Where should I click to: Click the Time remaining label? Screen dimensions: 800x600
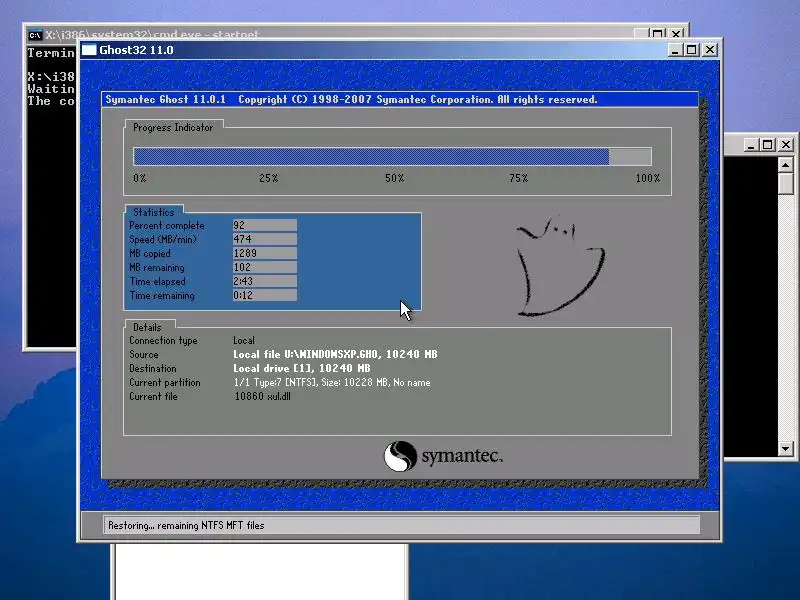pyautogui.click(x=162, y=295)
